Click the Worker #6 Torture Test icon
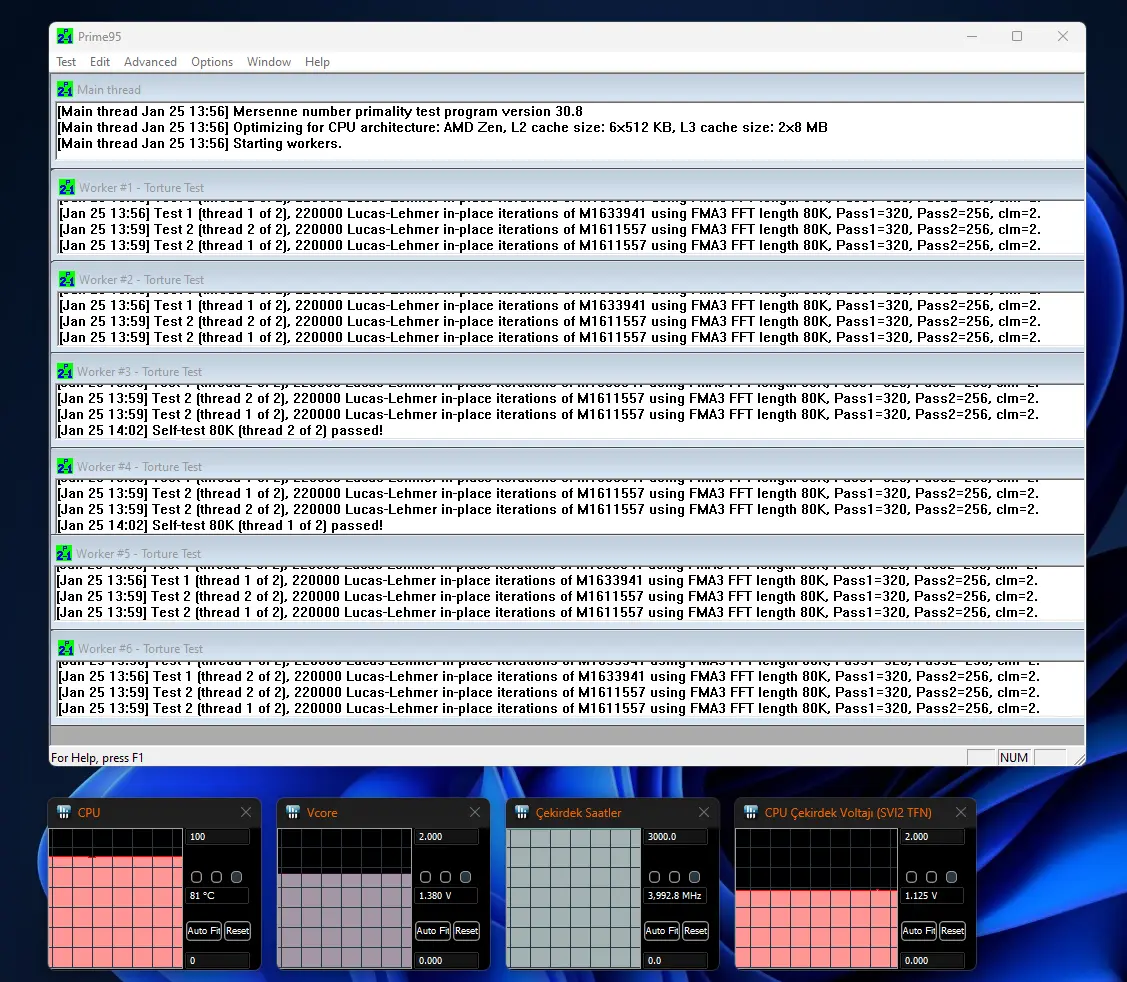Viewport: 1127px width, 982px height. [x=65, y=648]
